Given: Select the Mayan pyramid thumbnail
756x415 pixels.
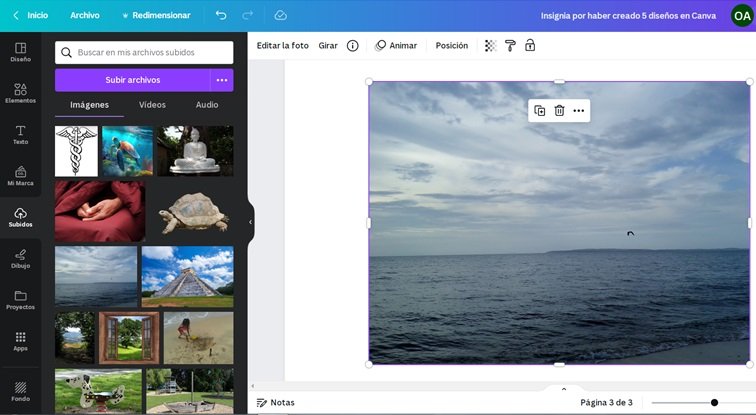Looking at the screenshot, I should click(x=188, y=277).
